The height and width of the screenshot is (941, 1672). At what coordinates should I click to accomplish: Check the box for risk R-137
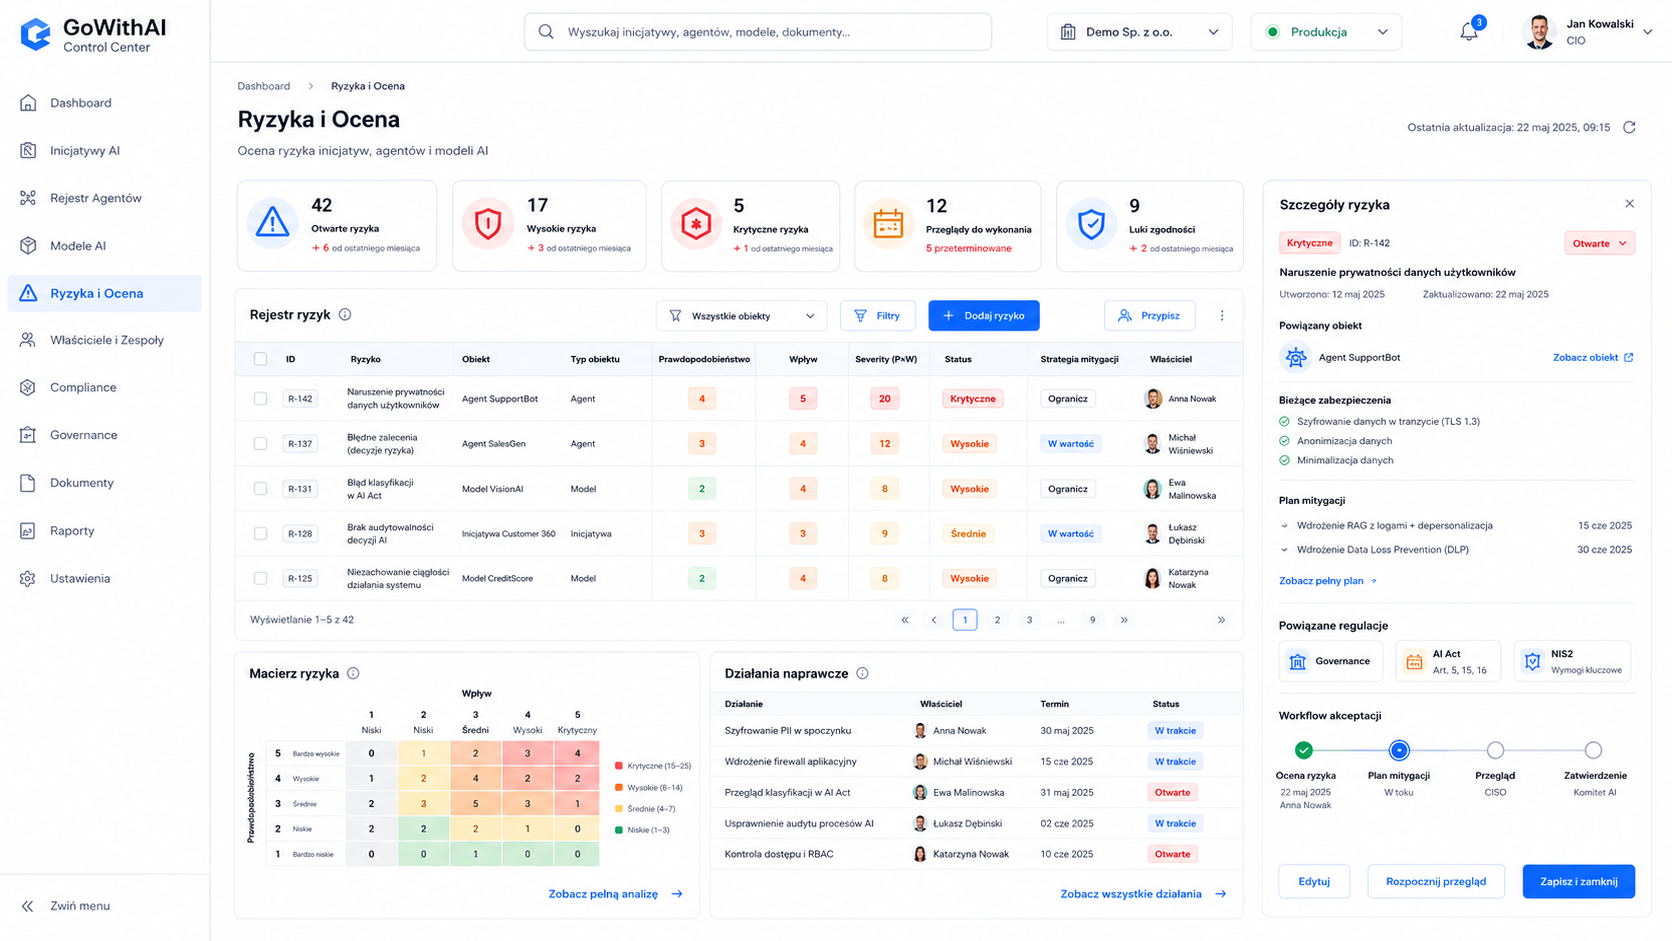260,444
